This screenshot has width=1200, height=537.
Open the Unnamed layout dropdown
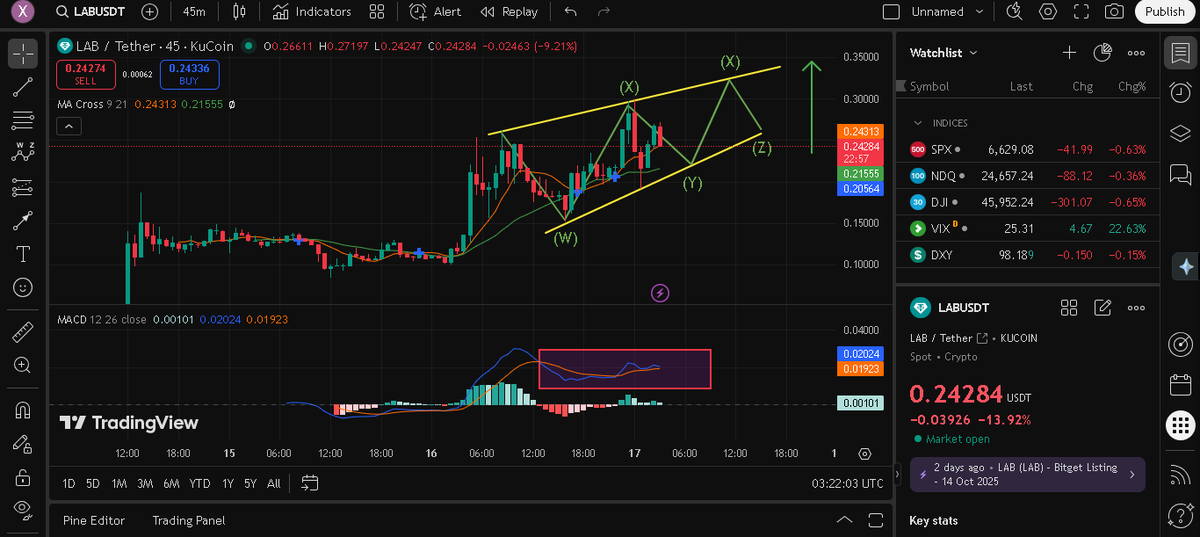pos(946,12)
